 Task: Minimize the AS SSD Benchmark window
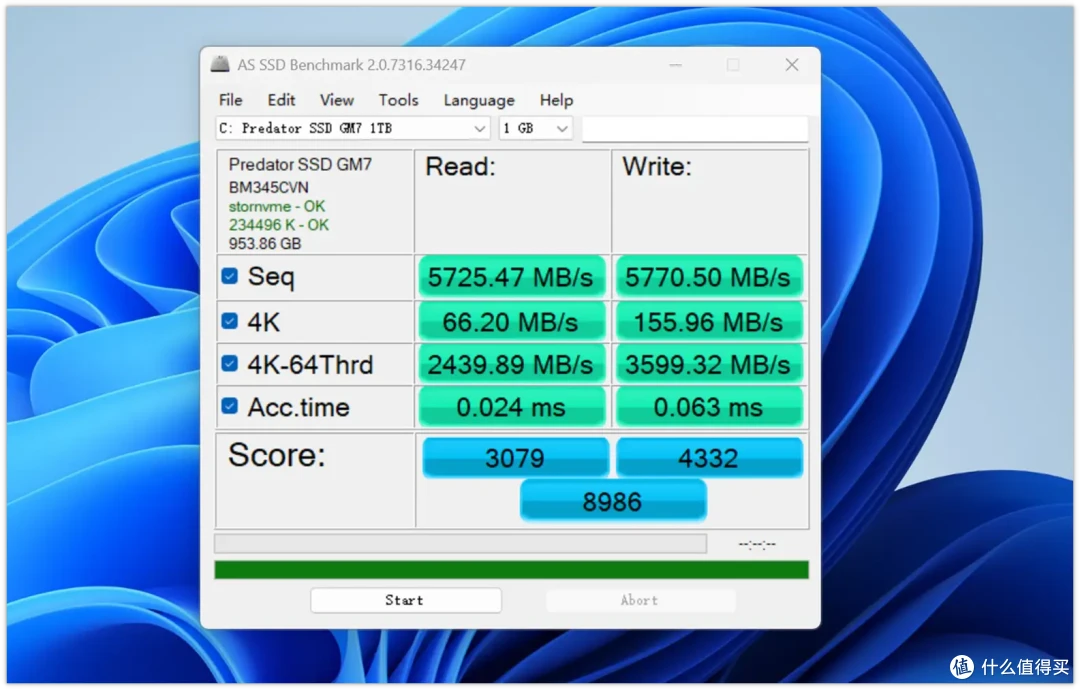676,65
